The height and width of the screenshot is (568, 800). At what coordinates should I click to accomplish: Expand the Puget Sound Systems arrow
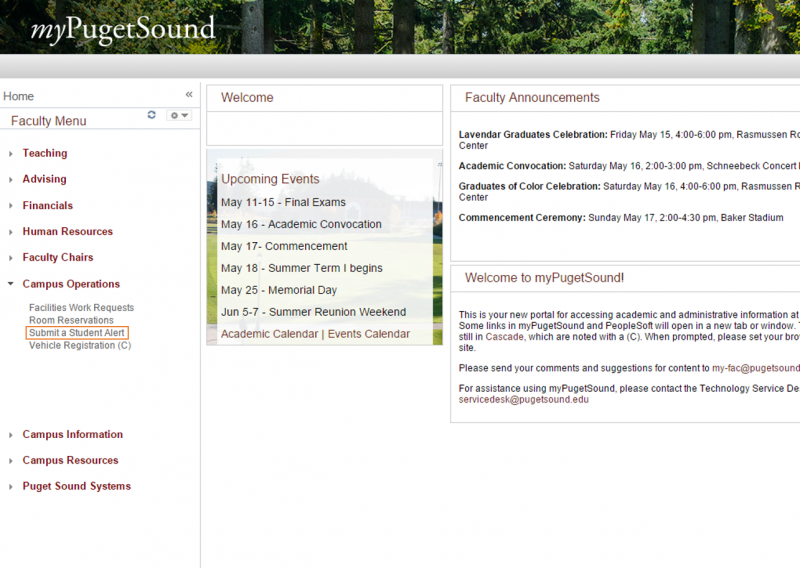tap(11, 487)
